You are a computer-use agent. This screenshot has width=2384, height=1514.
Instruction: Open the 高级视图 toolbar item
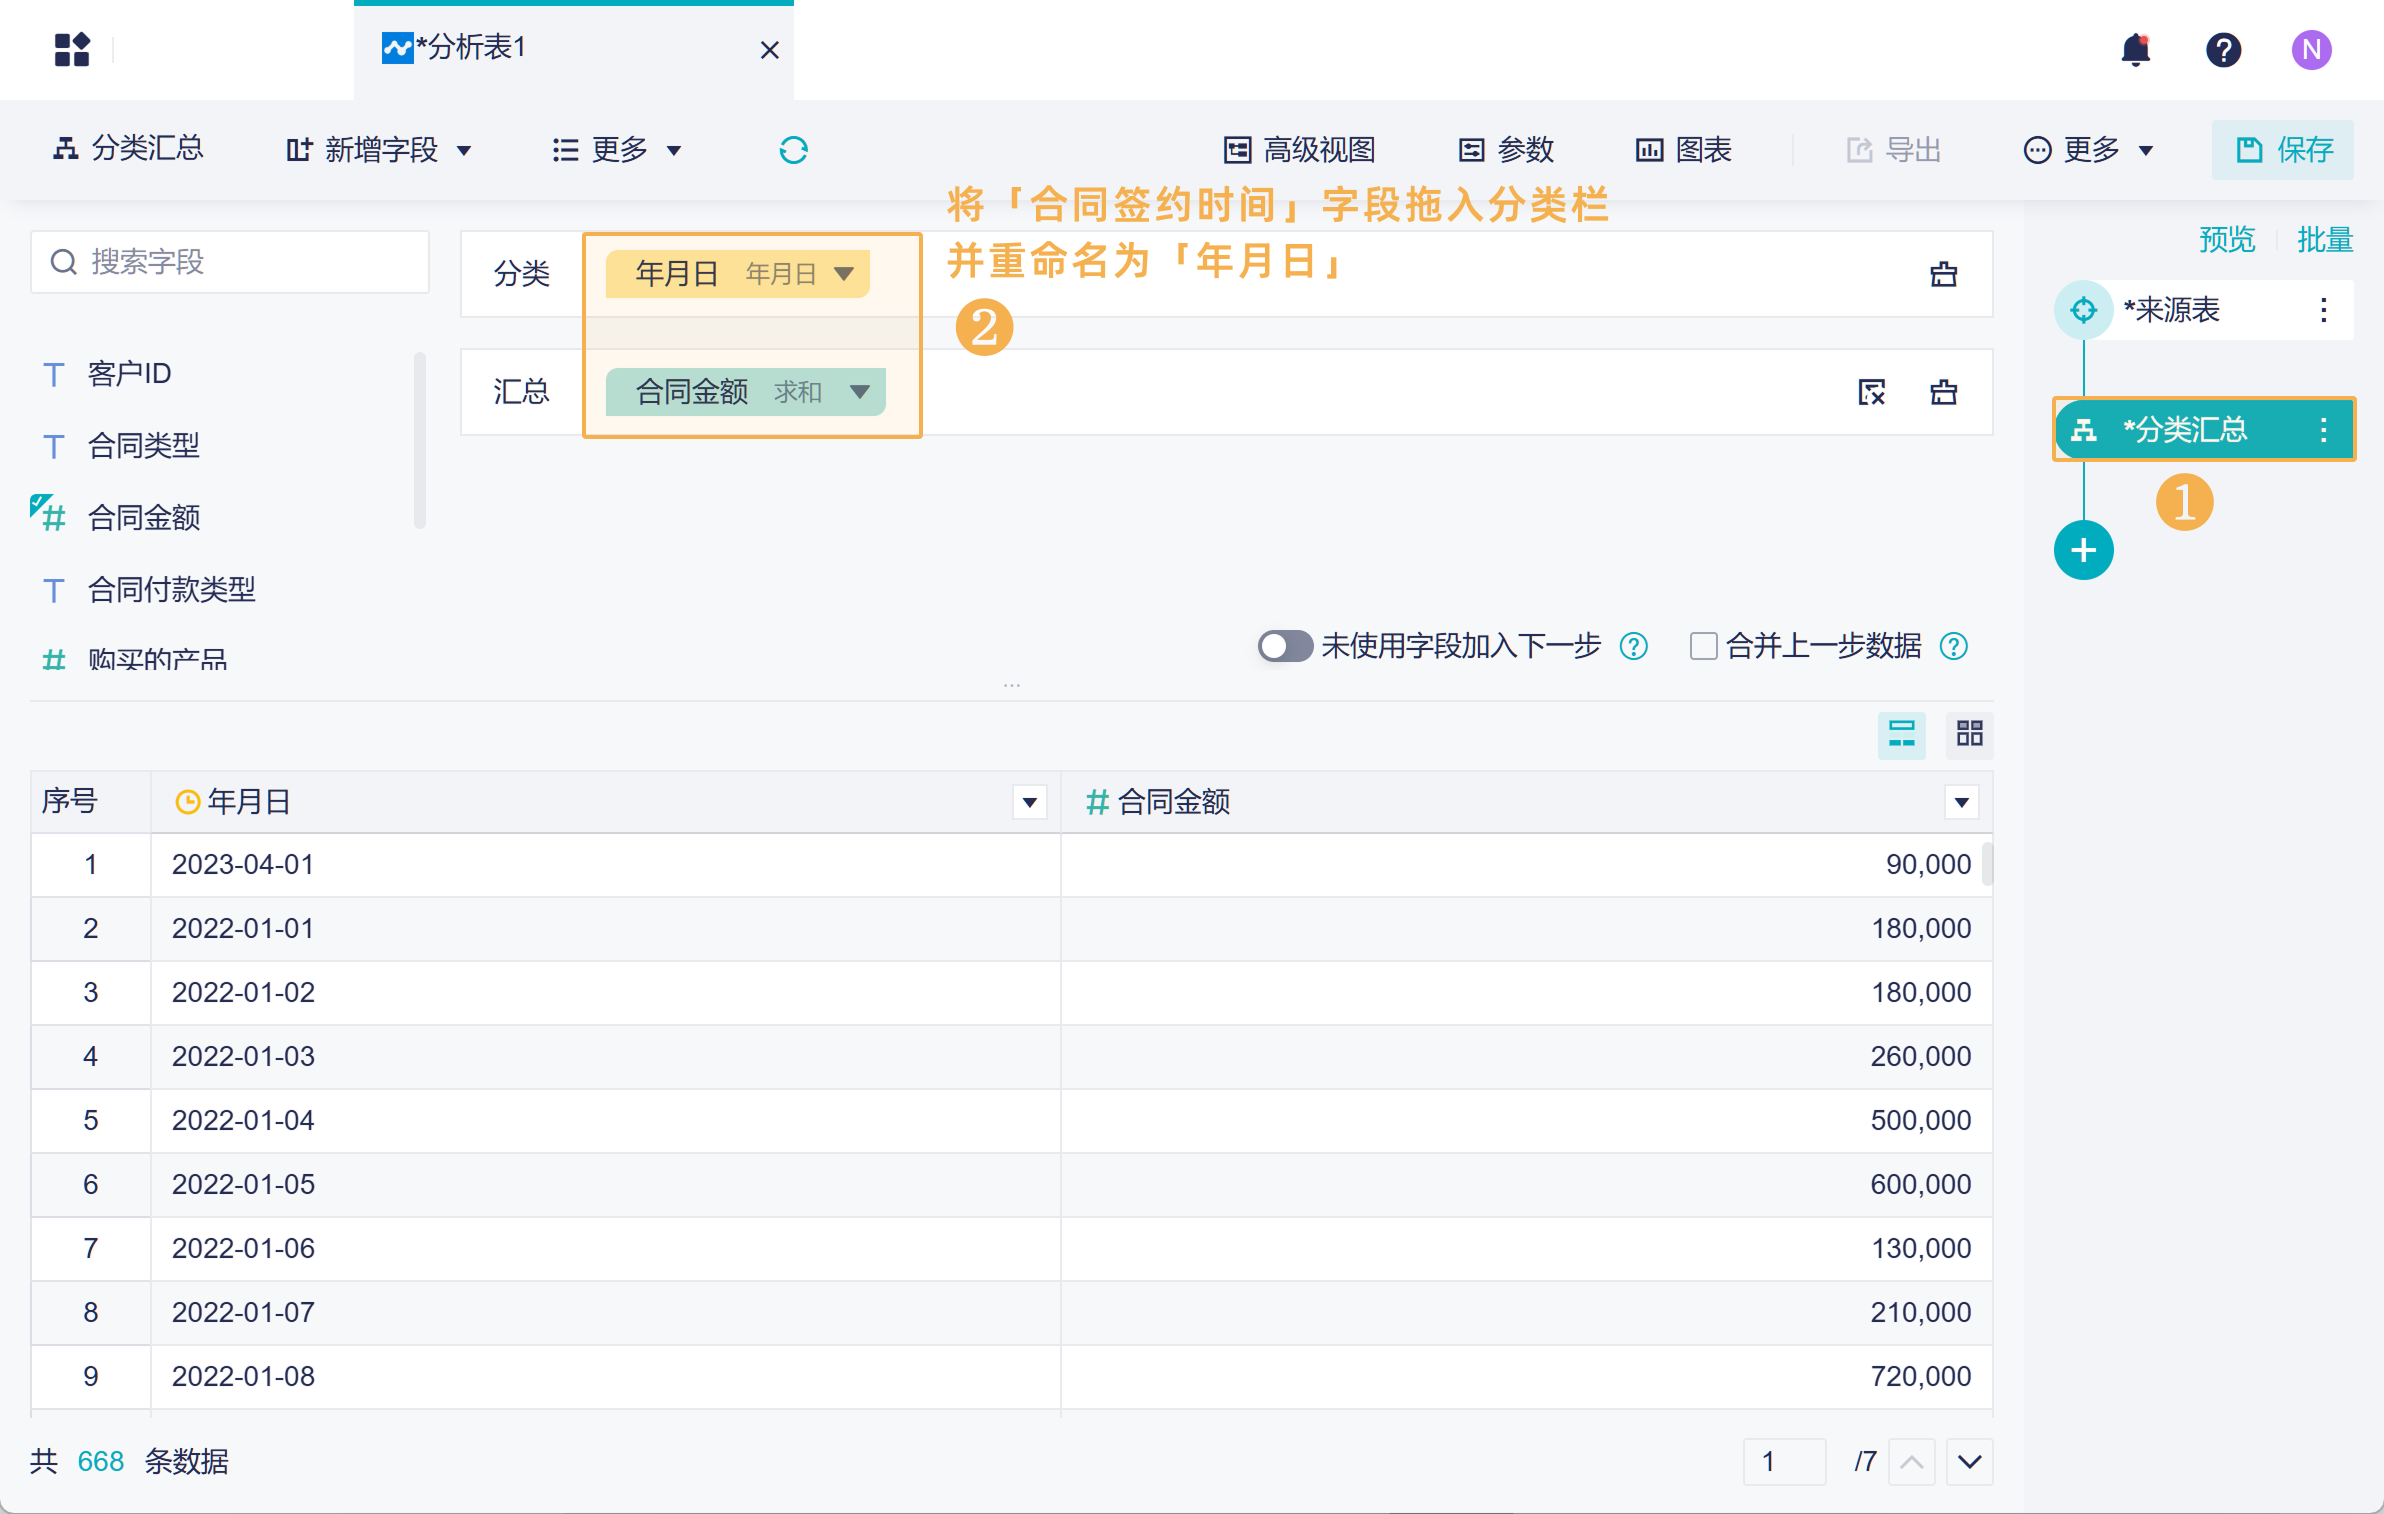(1300, 150)
